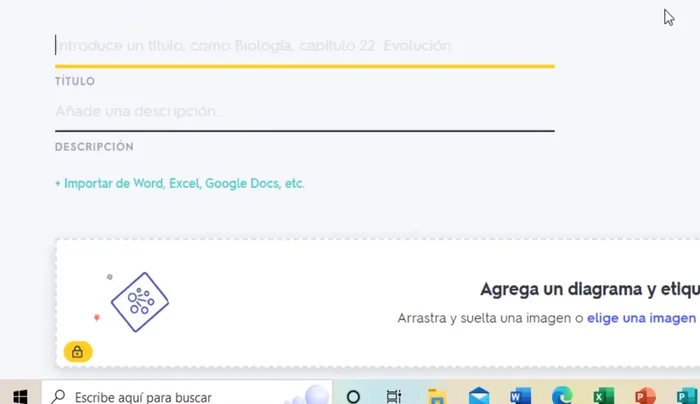Open Microsoft Edge from the taskbar

click(562, 396)
